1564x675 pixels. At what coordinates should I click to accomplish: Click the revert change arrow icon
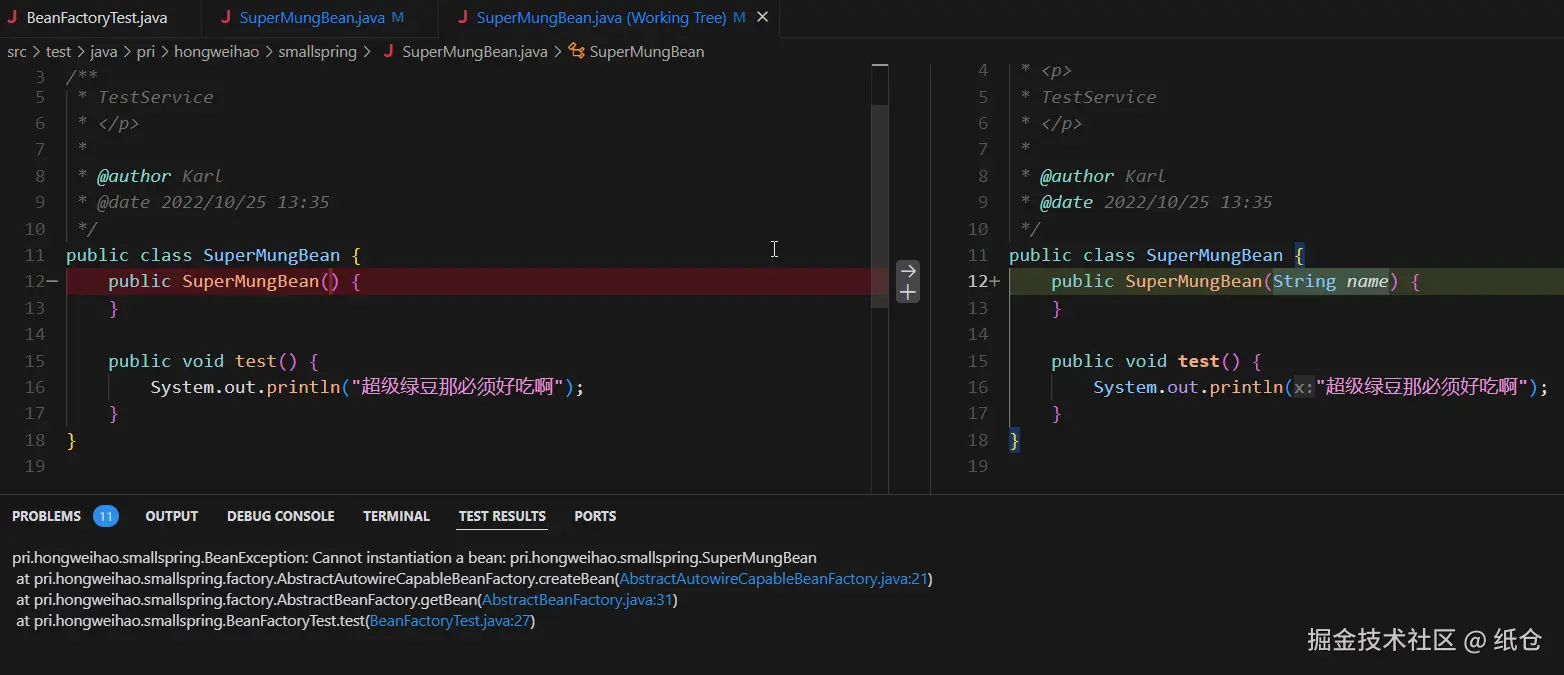tap(908, 271)
